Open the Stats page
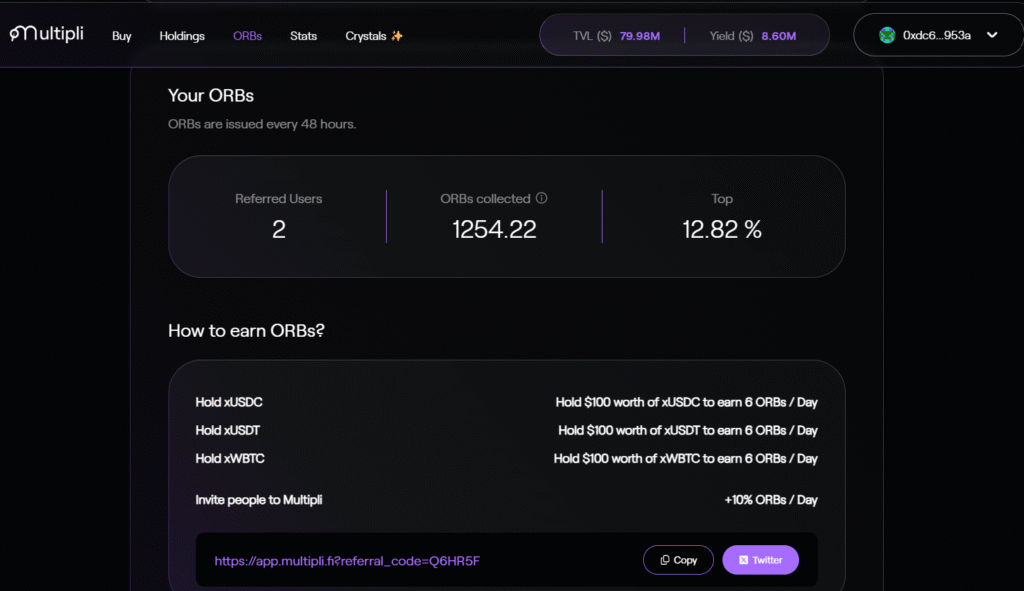 tap(303, 36)
